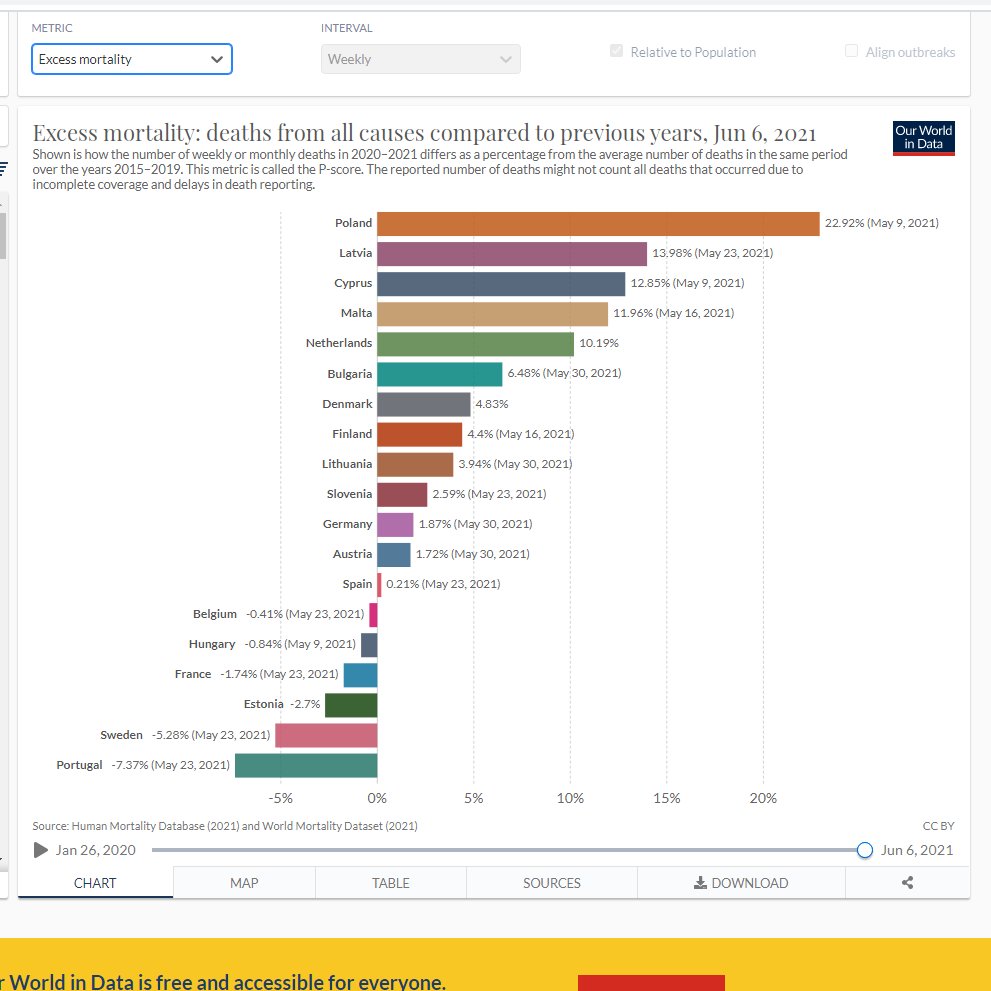Image resolution: width=991 pixels, height=991 pixels.
Task: Click the chart title text
Action: pyautogui.click(x=424, y=133)
